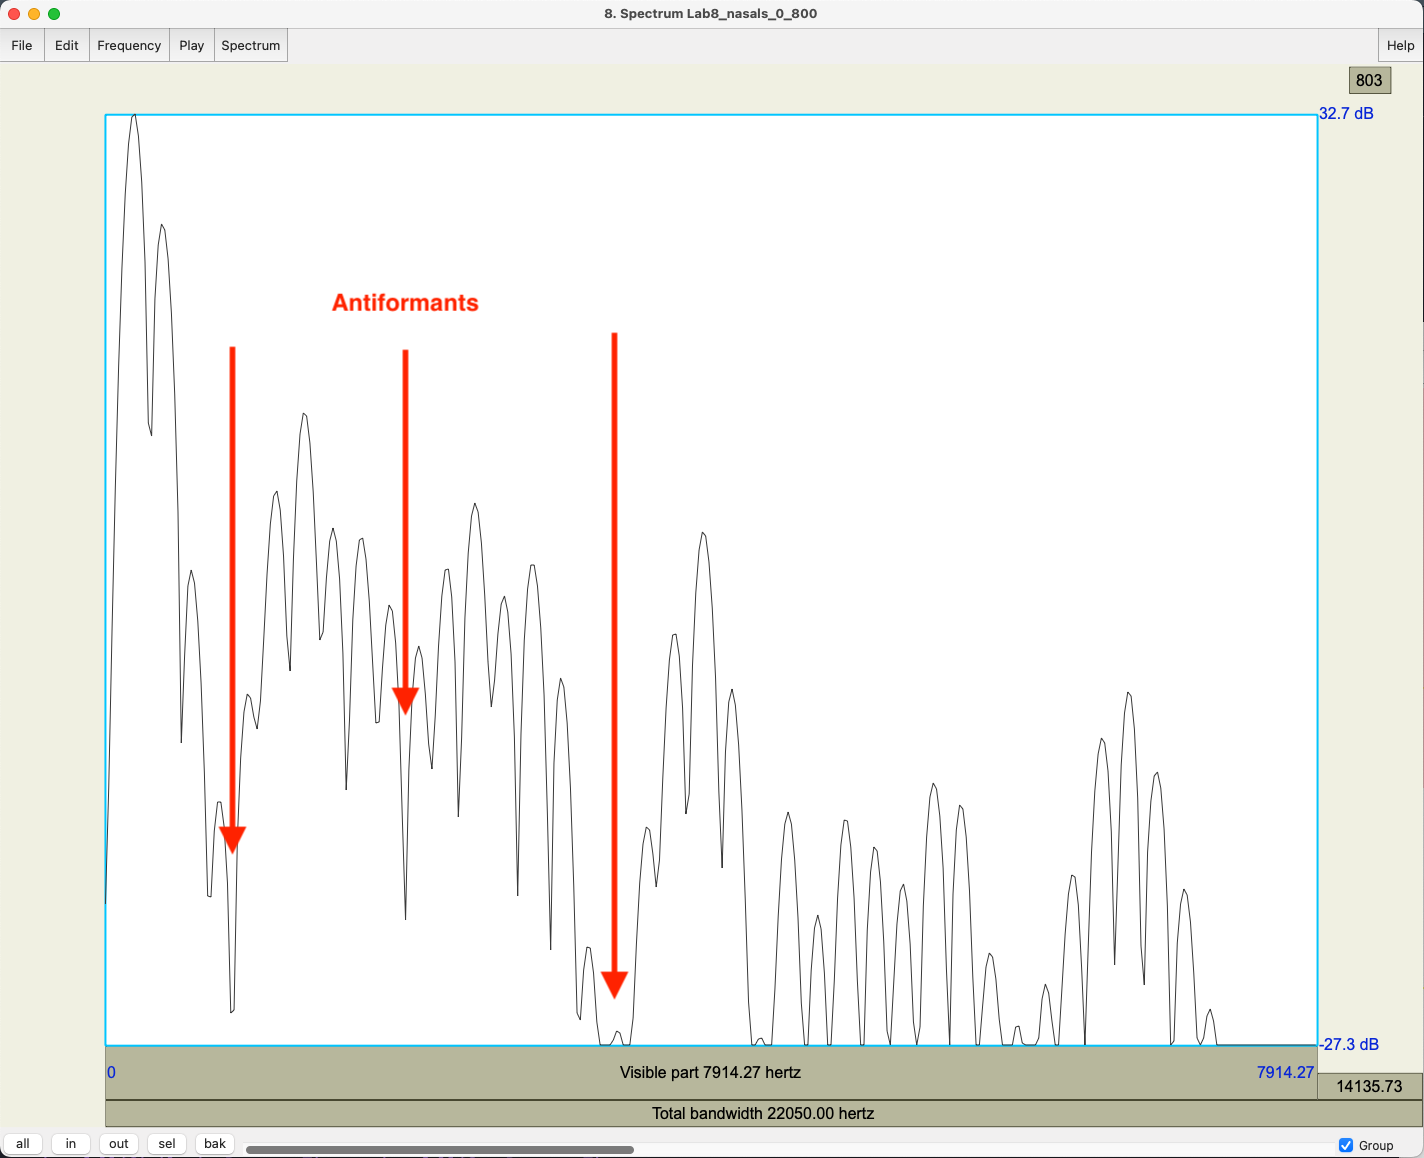The height and width of the screenshot is (1158, 1424).
Task: Click the 32.7 dB maximum label
Action: (x=1346, y=113)
